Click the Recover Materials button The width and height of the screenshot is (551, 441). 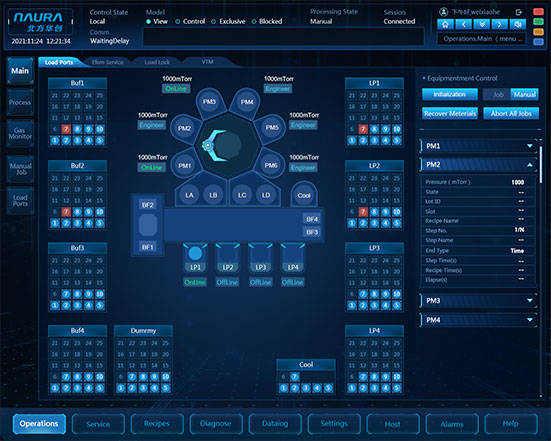point(450,114)
